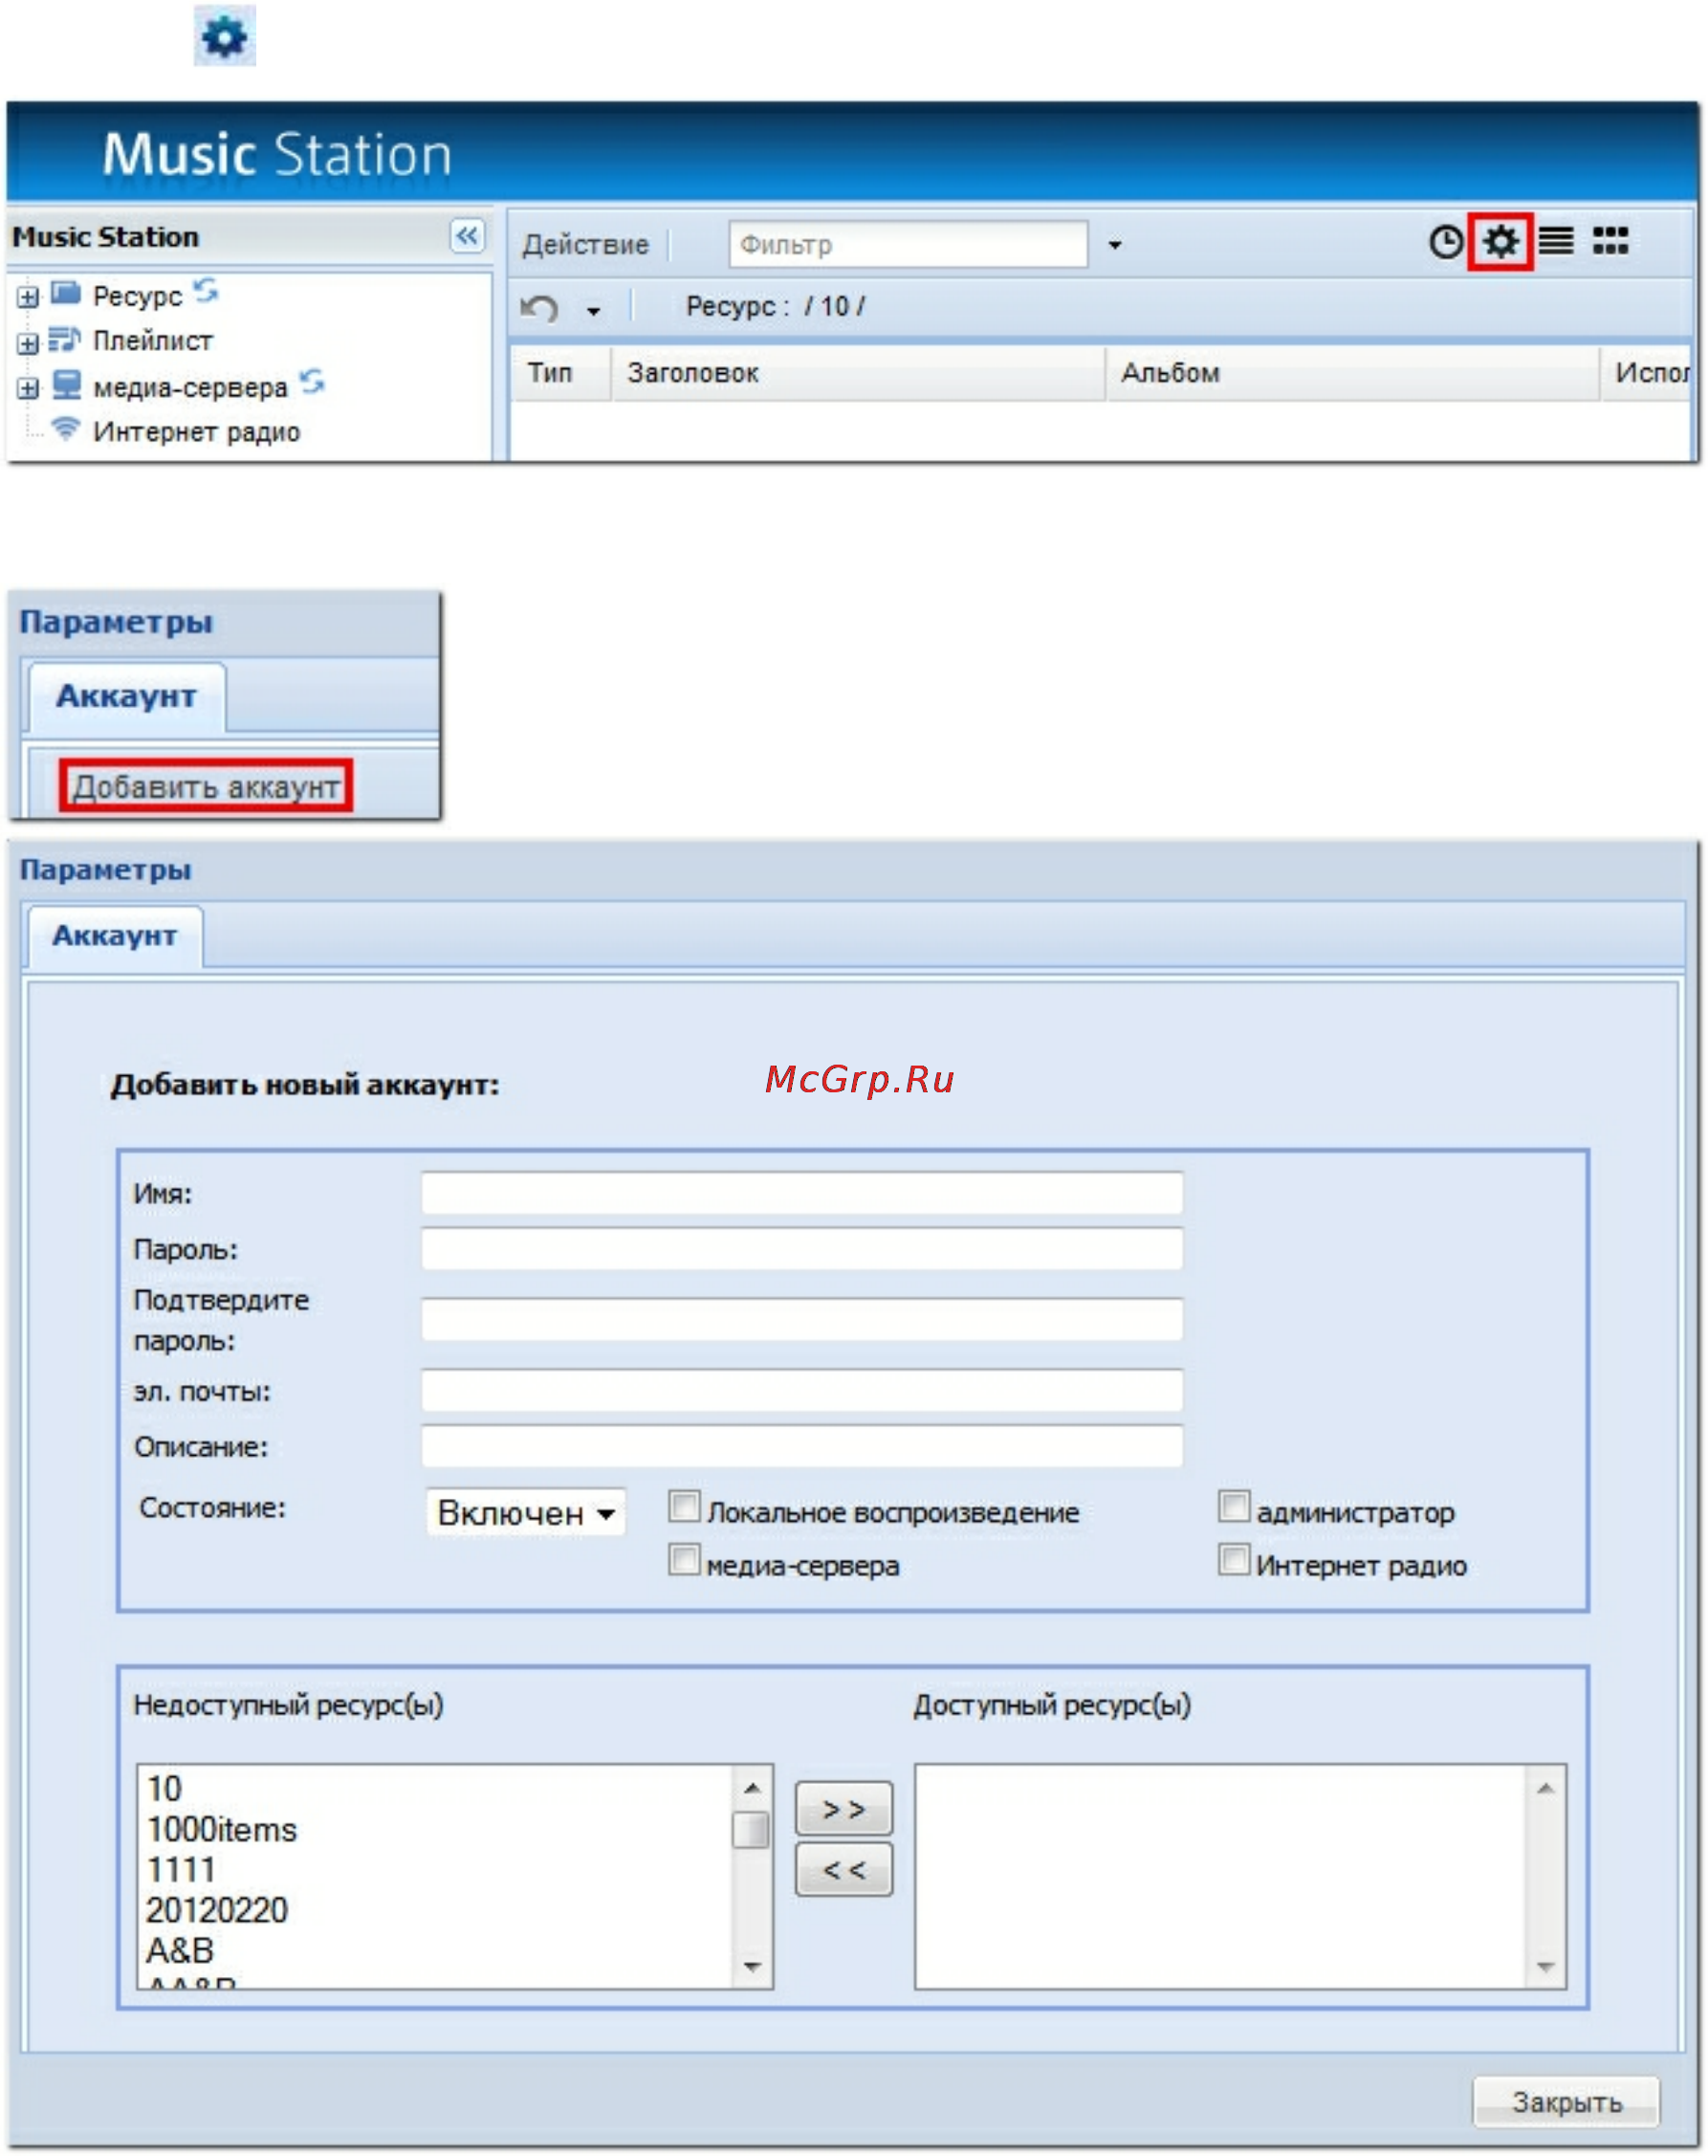The image size is (1708, 2156).
Task: Click the Описание input field
Action: click(802, 1446)
